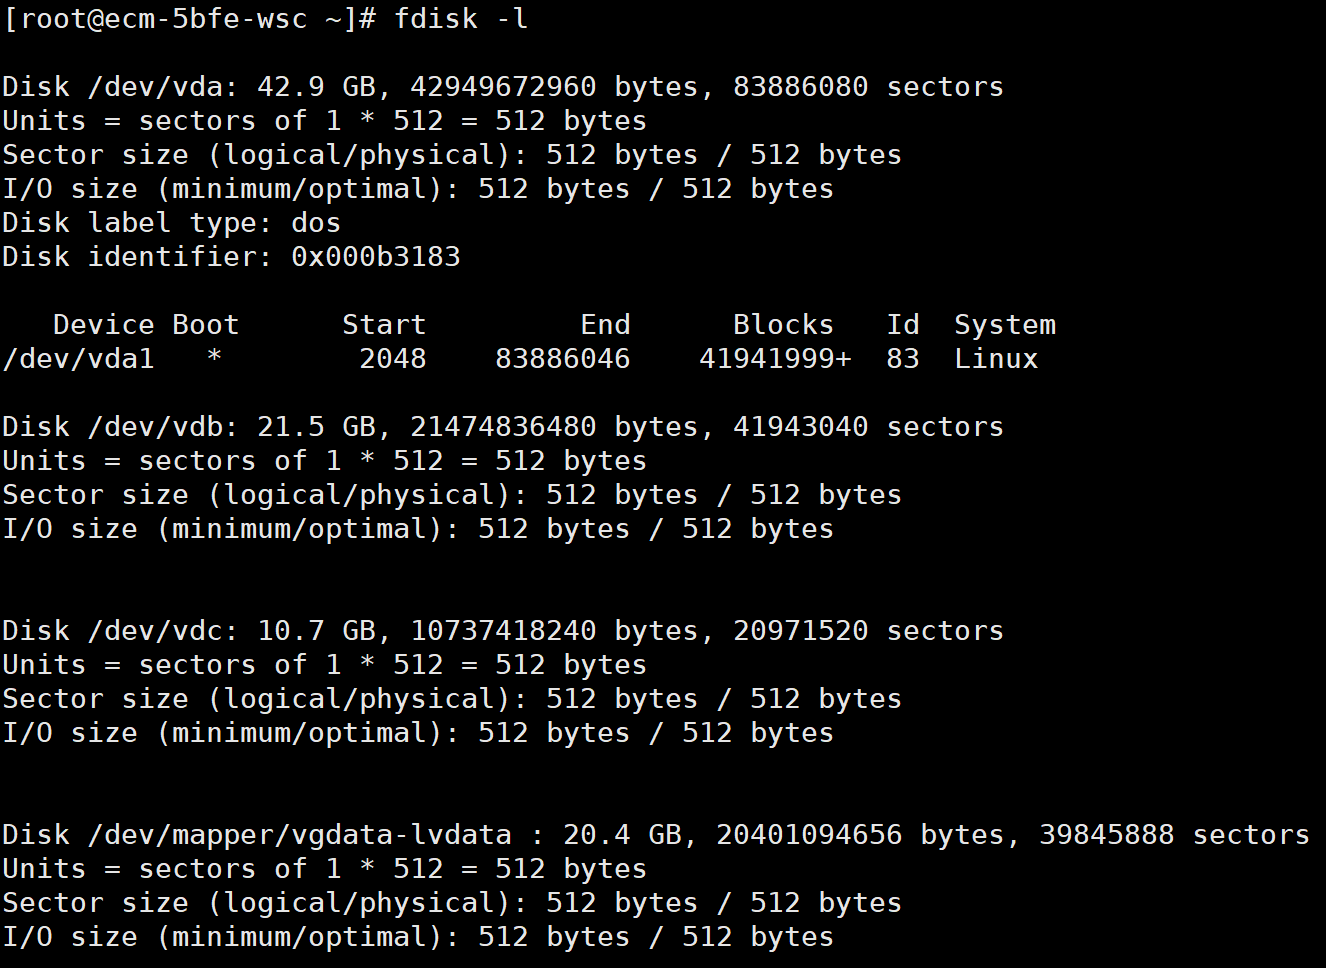1326x968 pixels.
Task: Click the Linux system type text
Action: pyautogui.click(x=996, y=359)
